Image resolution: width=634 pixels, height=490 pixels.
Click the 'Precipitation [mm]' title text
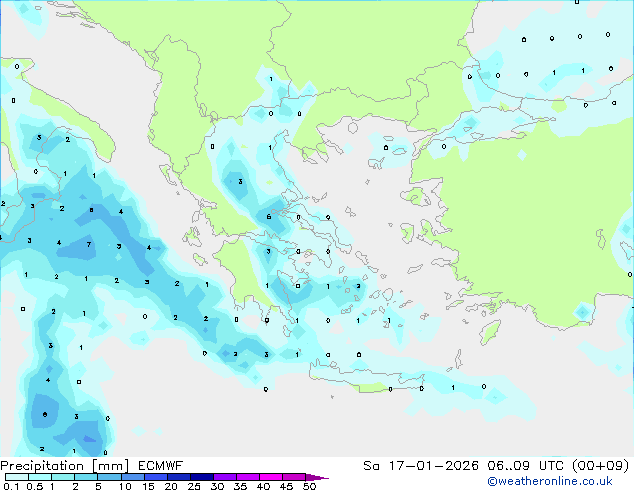pos(64,466)
